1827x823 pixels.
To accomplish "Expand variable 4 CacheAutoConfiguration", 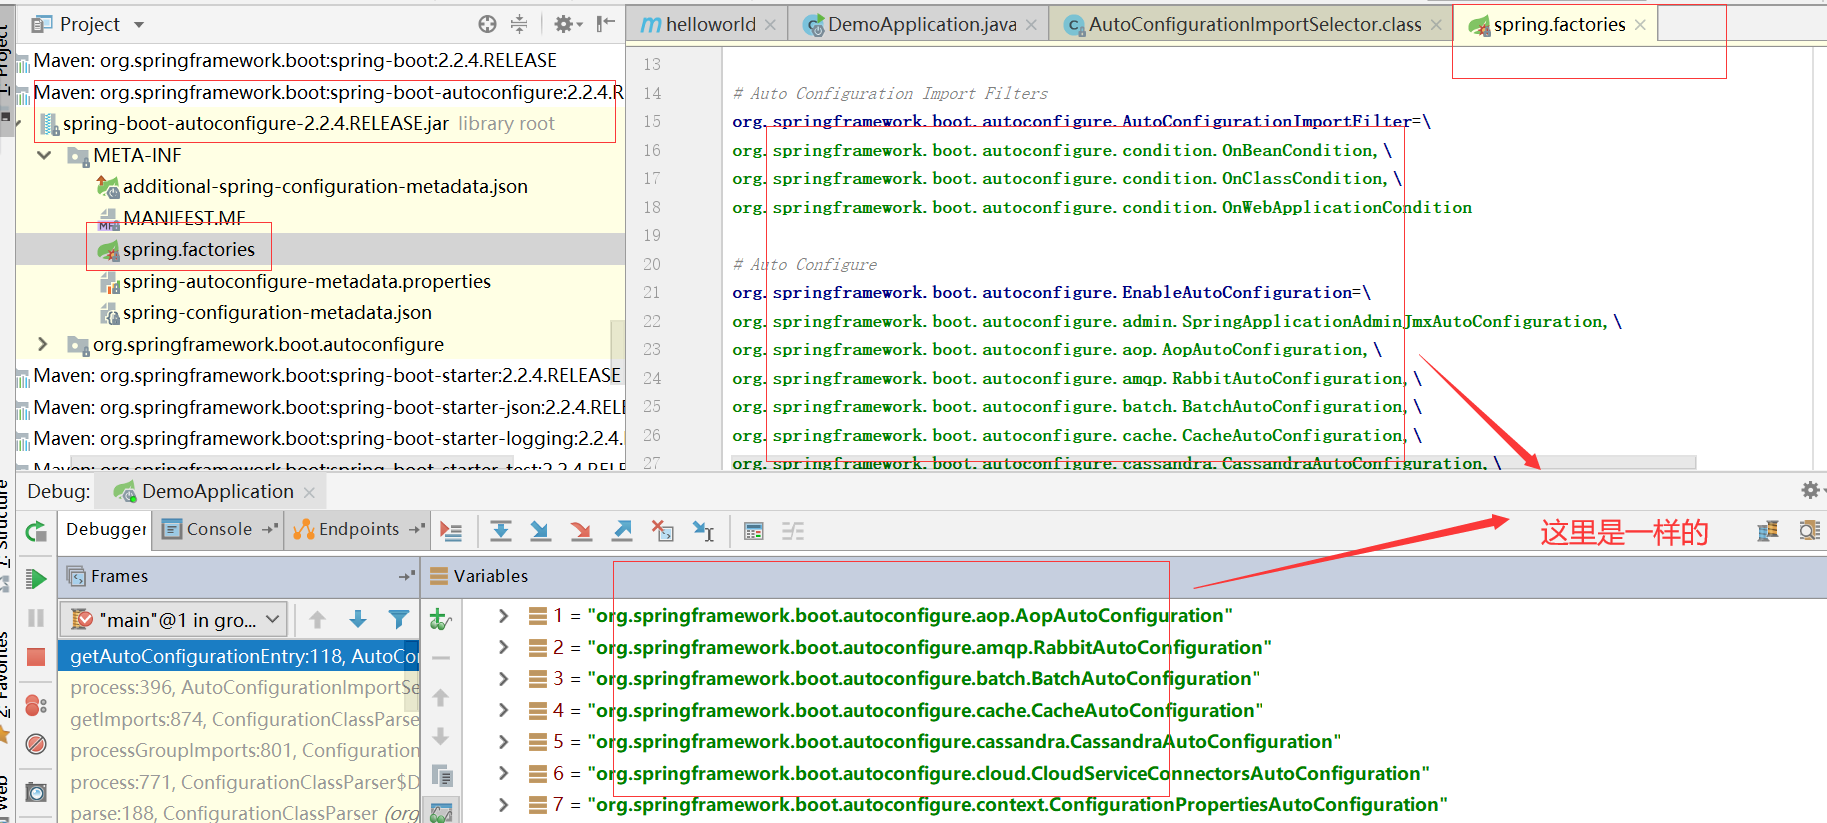I will pos(504,710).
